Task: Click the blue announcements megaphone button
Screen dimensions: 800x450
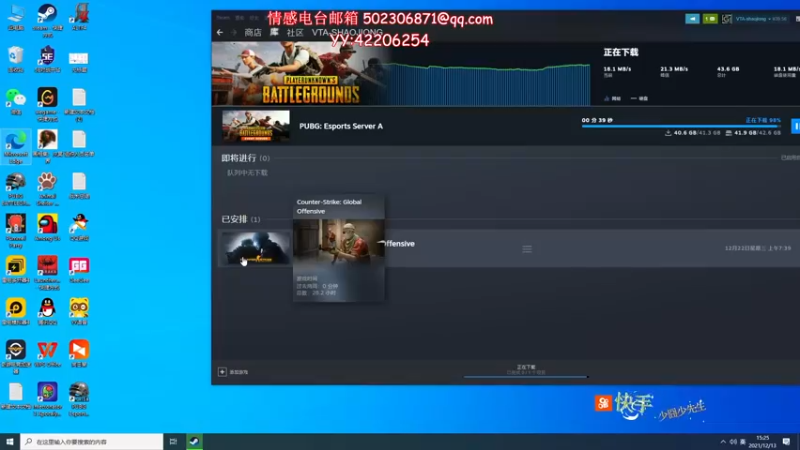Action: coord(692,19)
